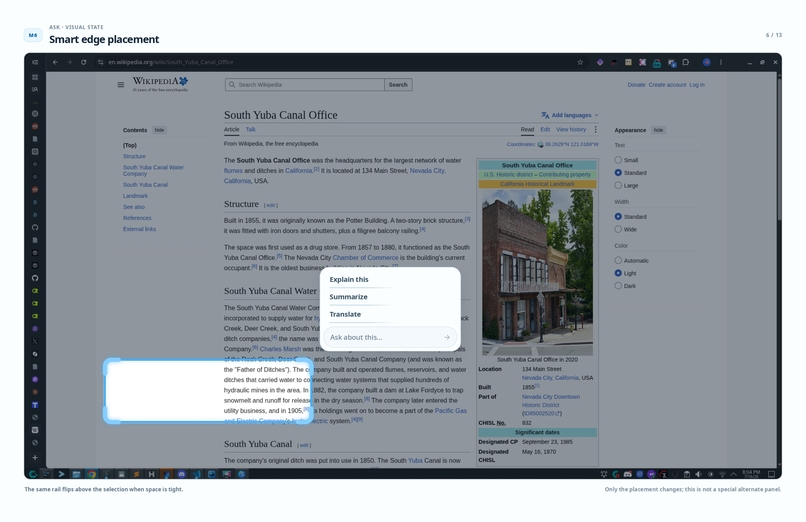Viewport: 806px width, 522px height.
Task: Click the coordinates globe icon
Action: tap(540, 144)
